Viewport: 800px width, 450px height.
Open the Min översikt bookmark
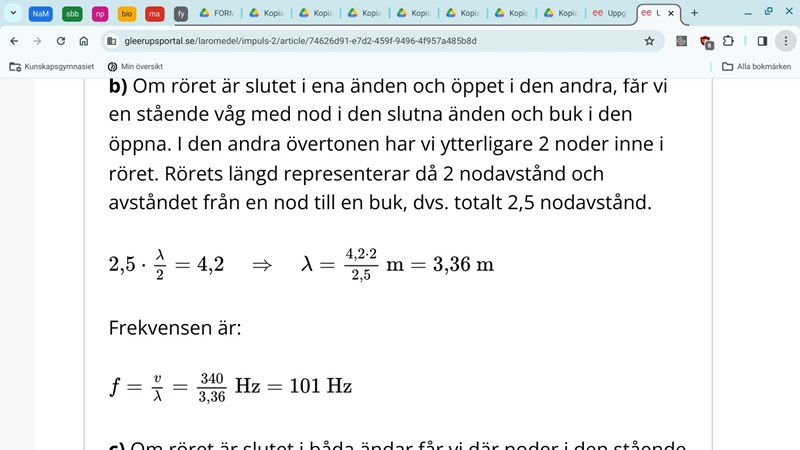[x=135, y=66]
